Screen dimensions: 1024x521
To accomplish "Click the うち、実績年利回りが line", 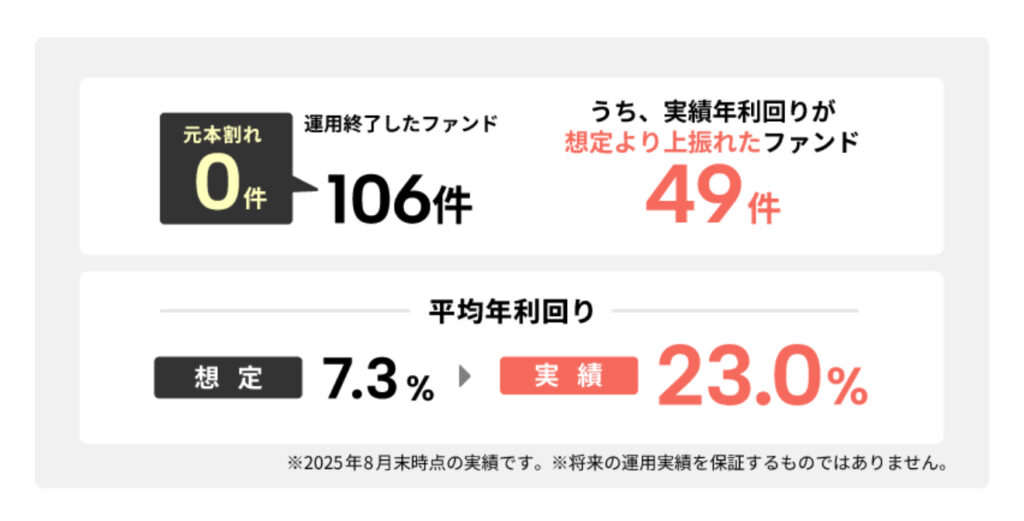I will [x=711, y=114].
